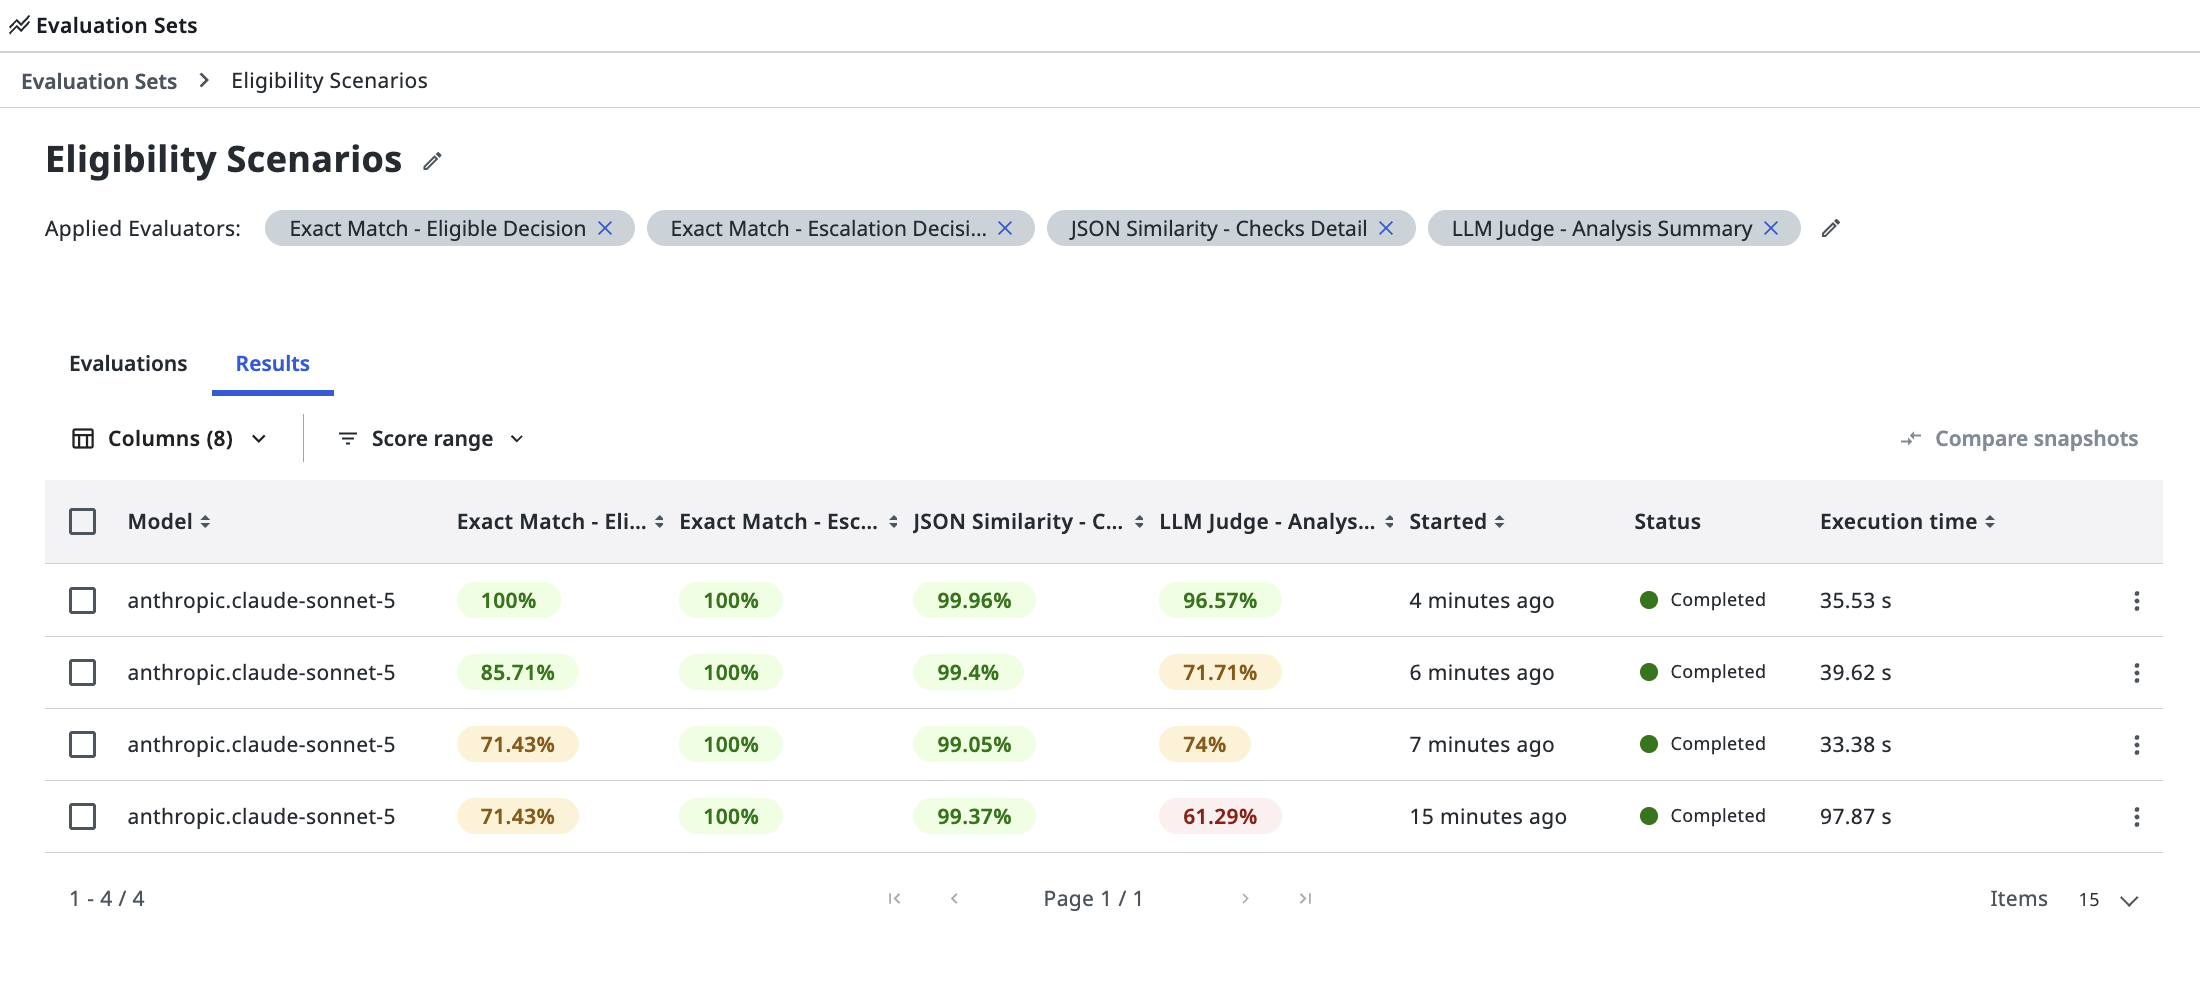Click the Eligibility Scenarios breadcrumb item
Image resolution: width=2200 pixels, height=992 pixels.
(x=329, y=81)
